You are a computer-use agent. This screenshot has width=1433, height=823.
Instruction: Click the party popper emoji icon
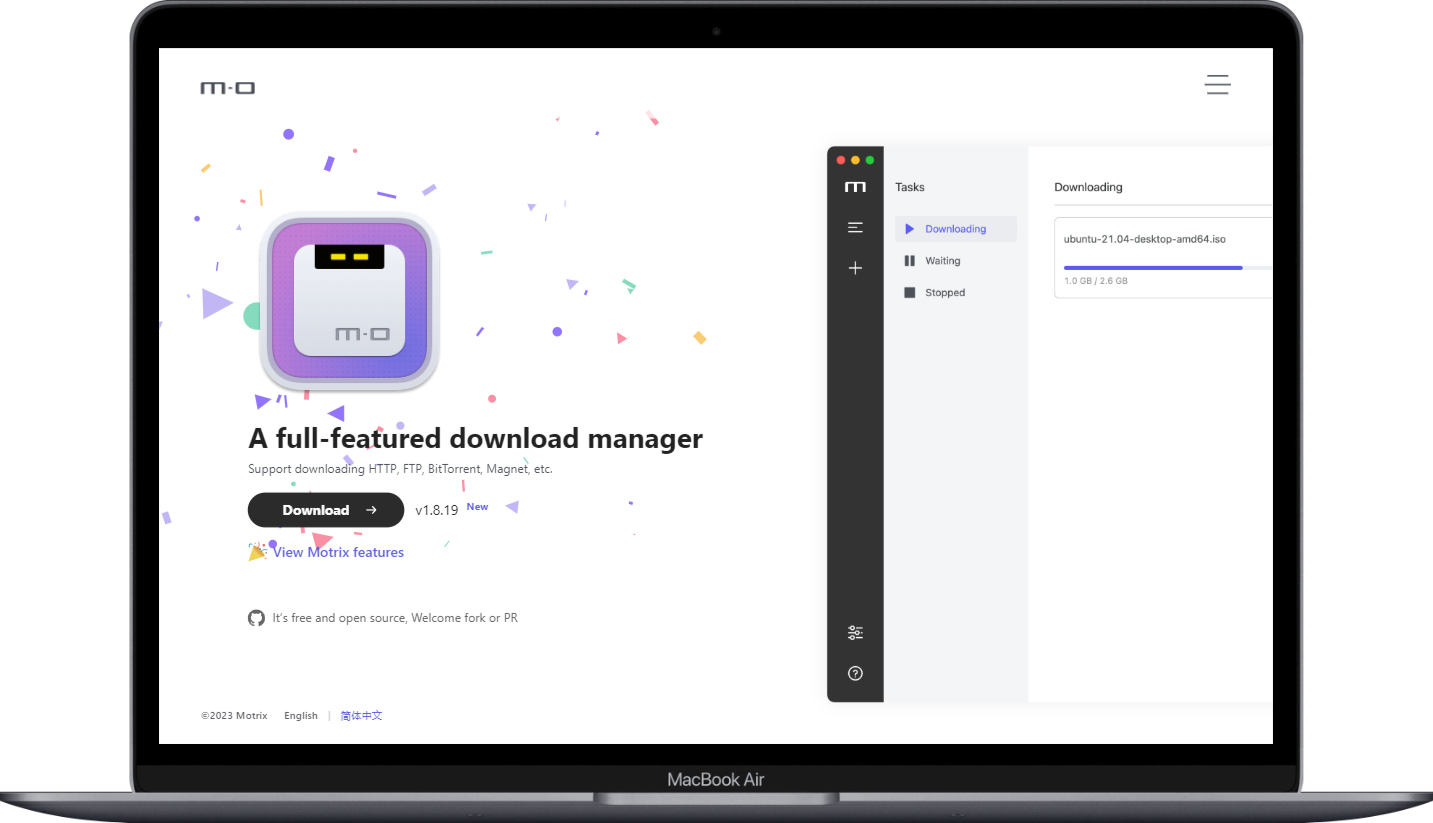257,552
